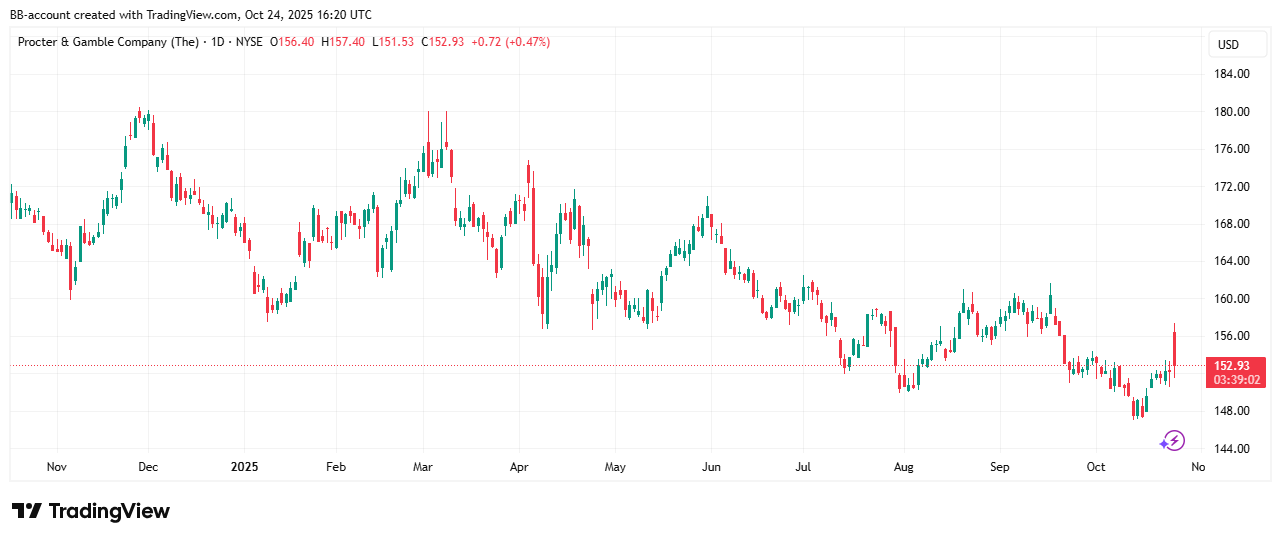Click the 184.00 price axis label
The height and width of the screenshot is (541, 1281).
(x=1231, y=74)
